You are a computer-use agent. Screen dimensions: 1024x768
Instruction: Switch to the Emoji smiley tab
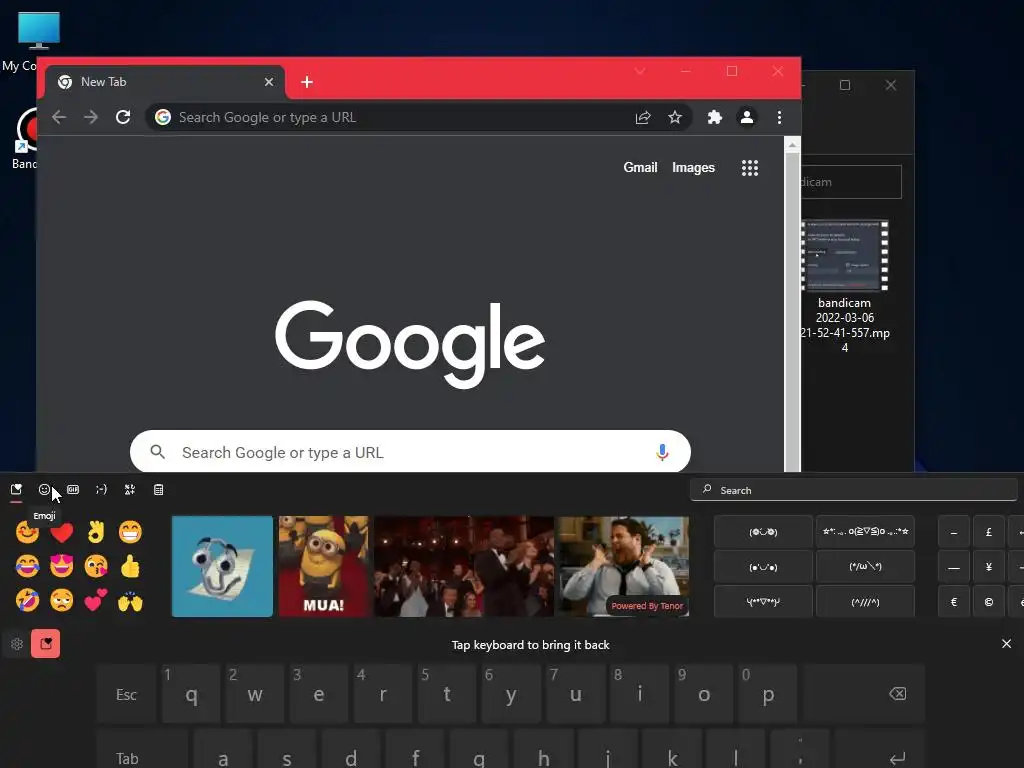tap(44, 490)
